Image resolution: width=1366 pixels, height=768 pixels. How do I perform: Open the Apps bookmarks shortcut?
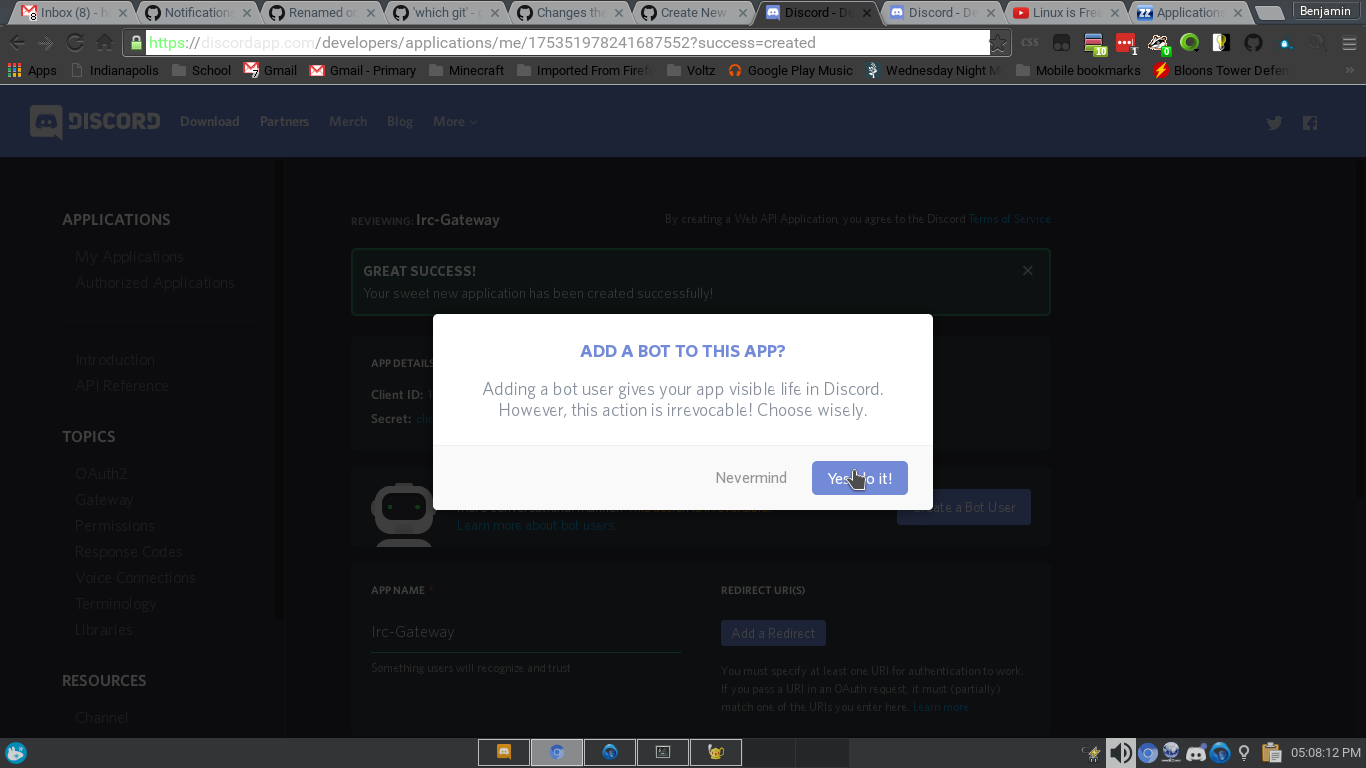click(x=32, y=71)
